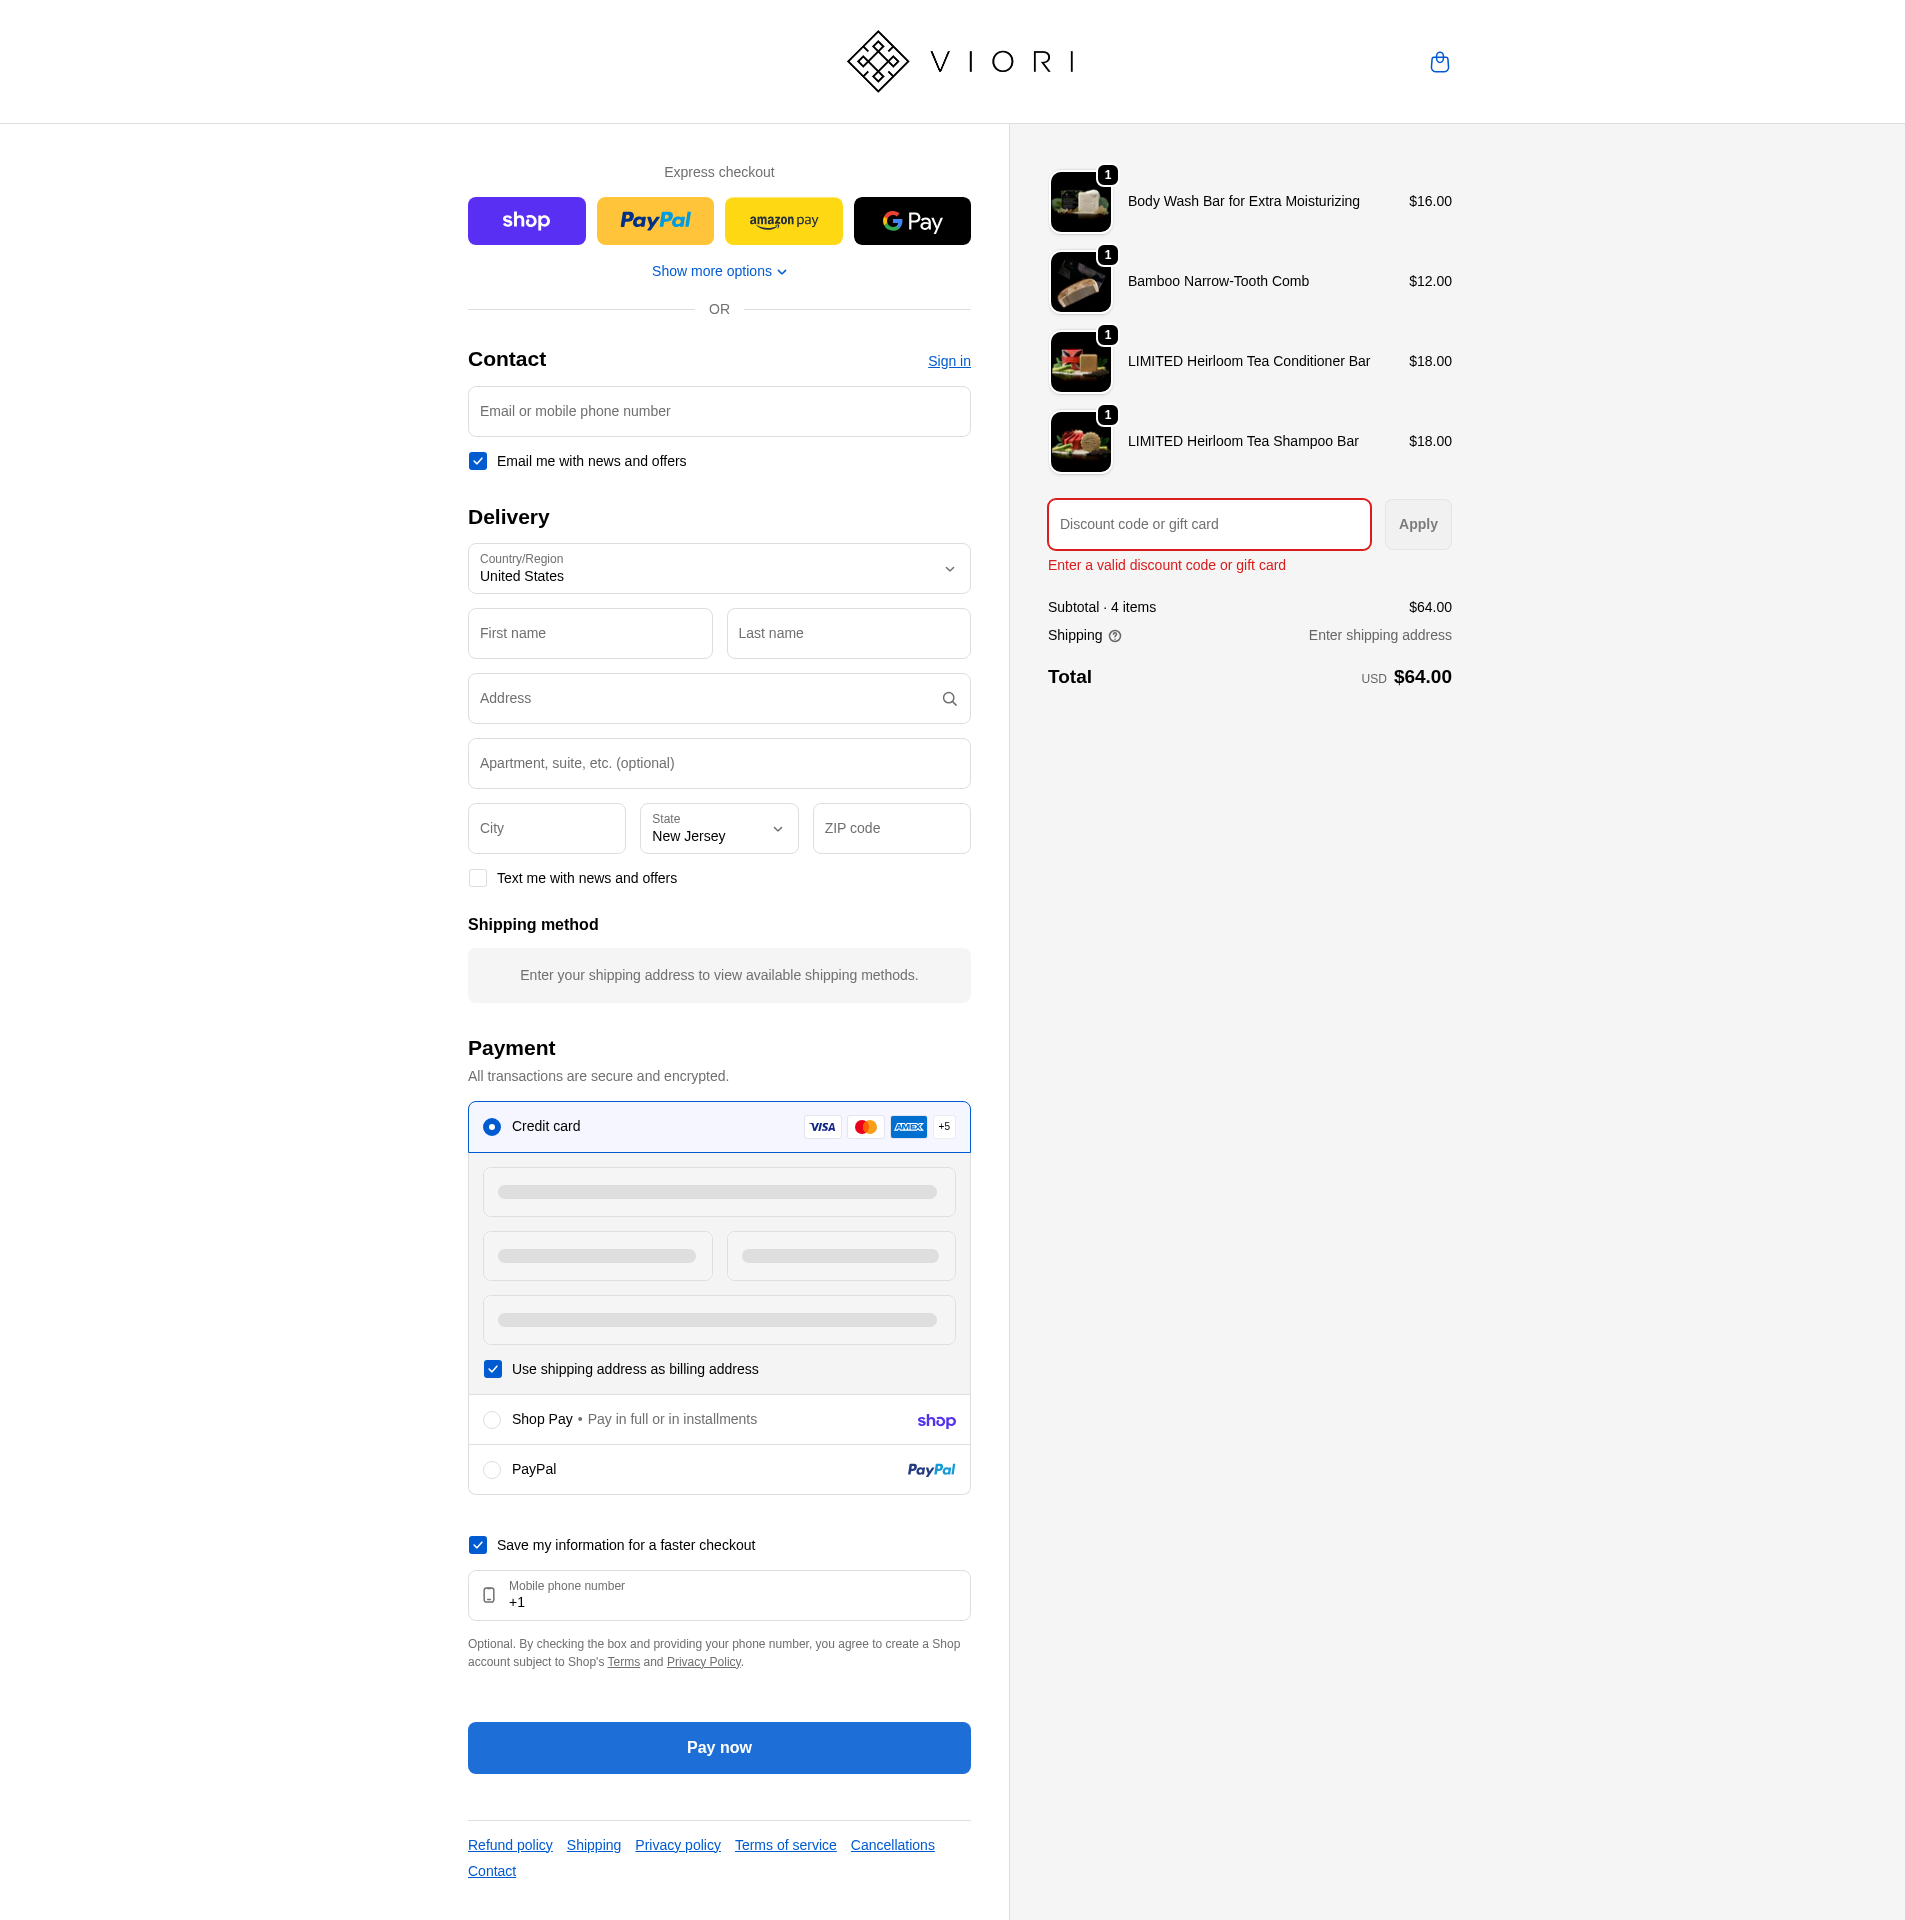Click the Visa card icon
The width and height of the screenshot is (1905, 1920).
click(822, 1127)
